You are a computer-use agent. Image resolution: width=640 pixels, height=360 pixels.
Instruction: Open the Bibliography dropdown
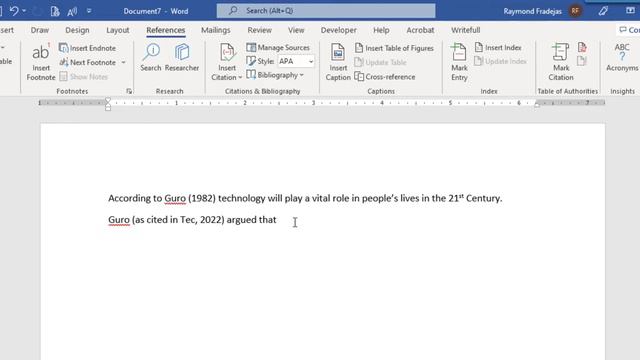[275, 75]
